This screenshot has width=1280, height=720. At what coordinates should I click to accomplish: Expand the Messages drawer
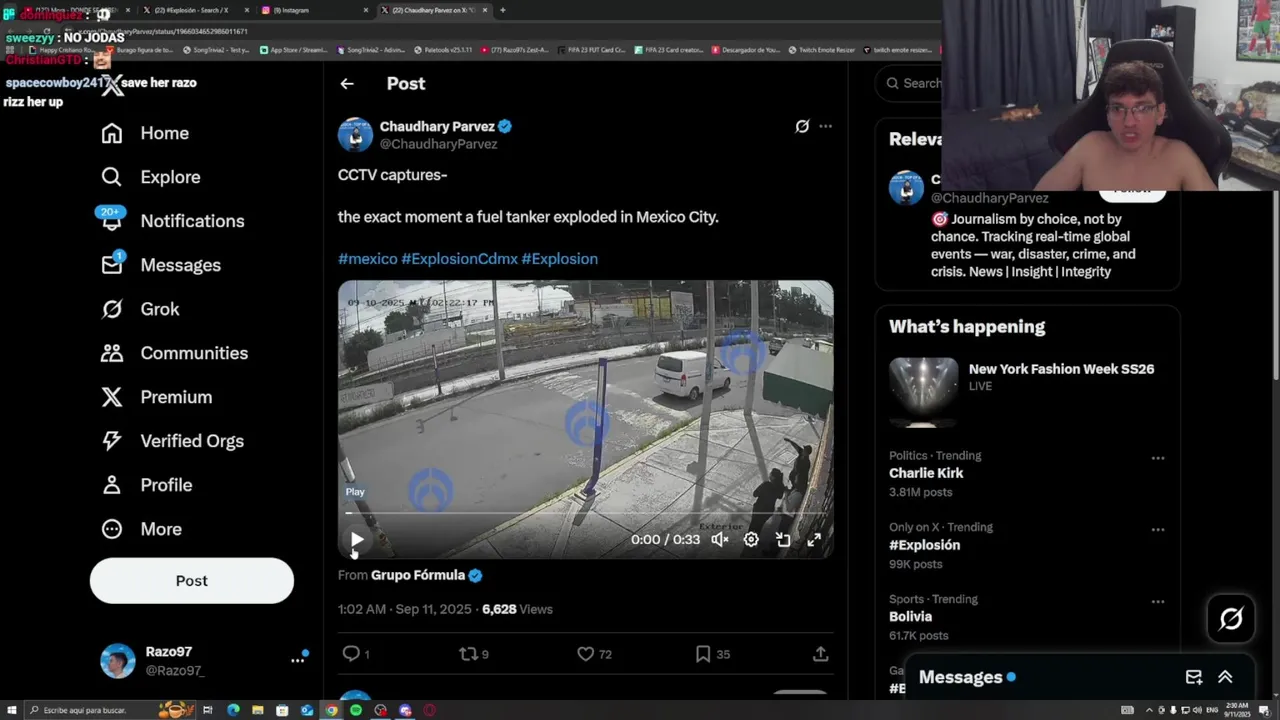[x=1225, y=677]
